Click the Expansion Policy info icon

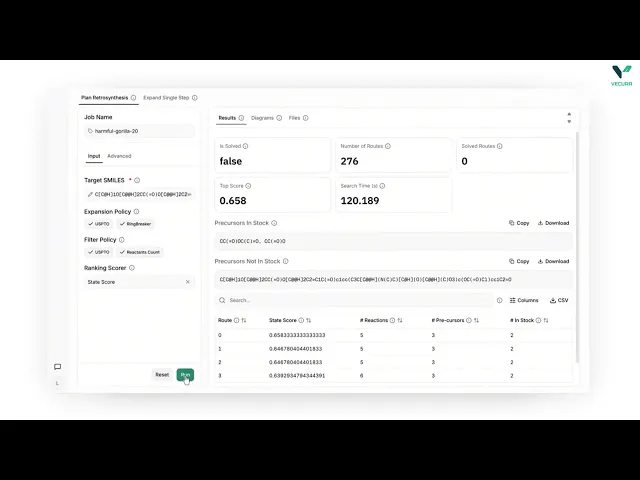coord(136,211)
